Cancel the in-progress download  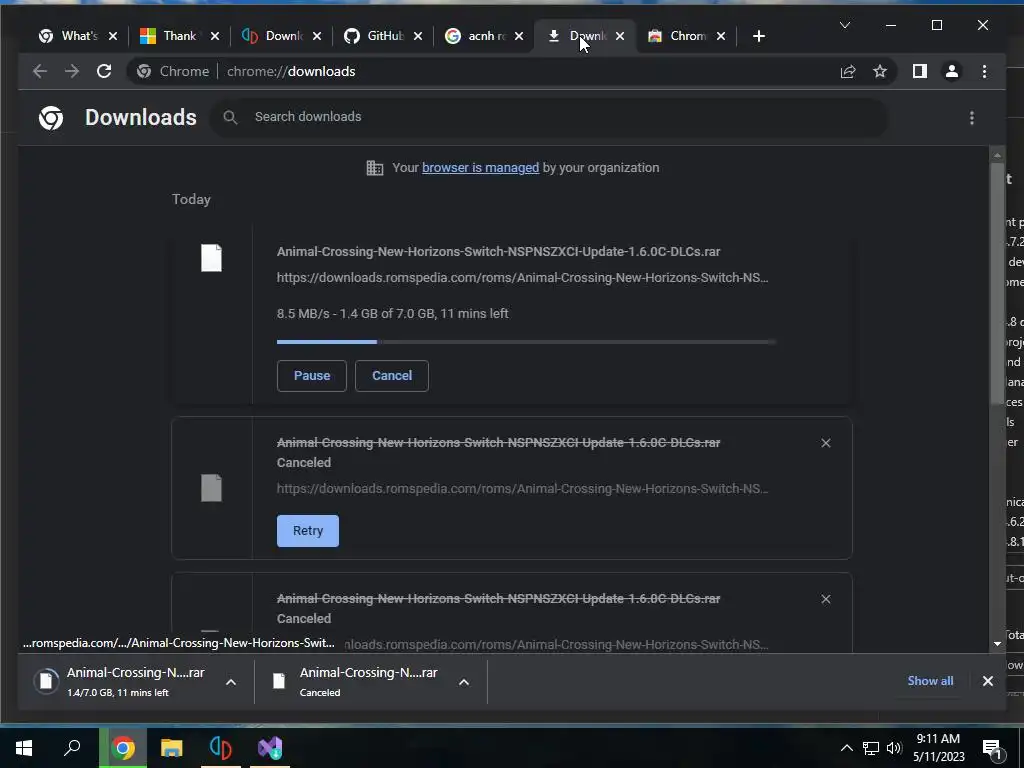(392, 376)
